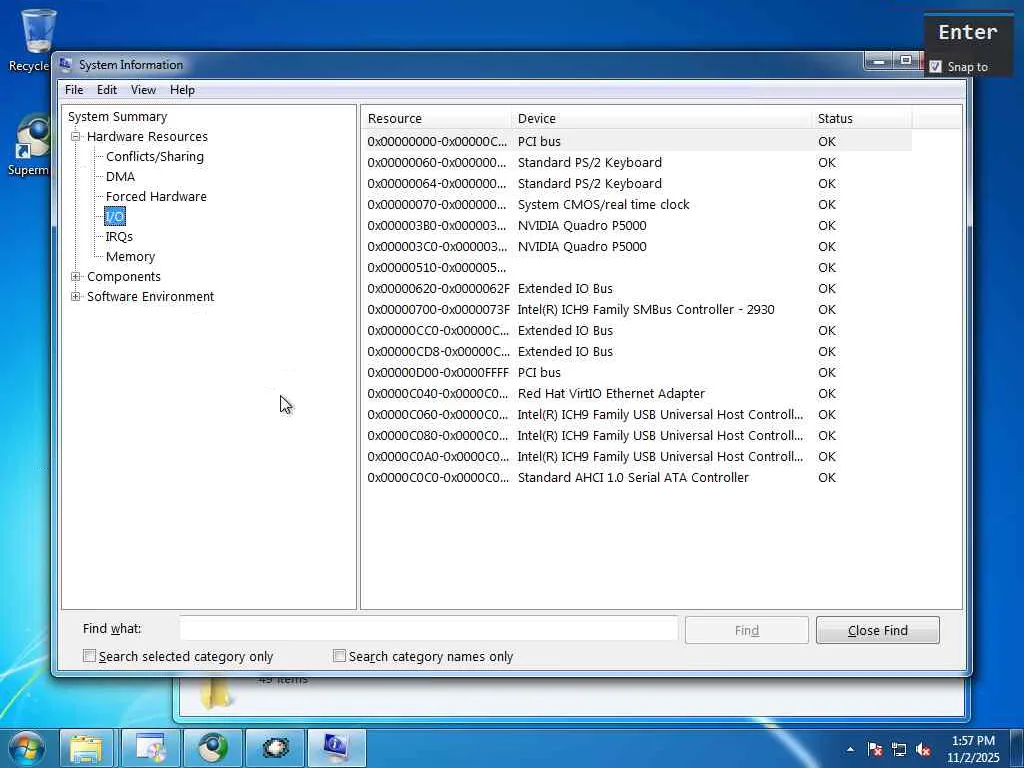Select Forced Hardware tree item

[x=156, y=197]
